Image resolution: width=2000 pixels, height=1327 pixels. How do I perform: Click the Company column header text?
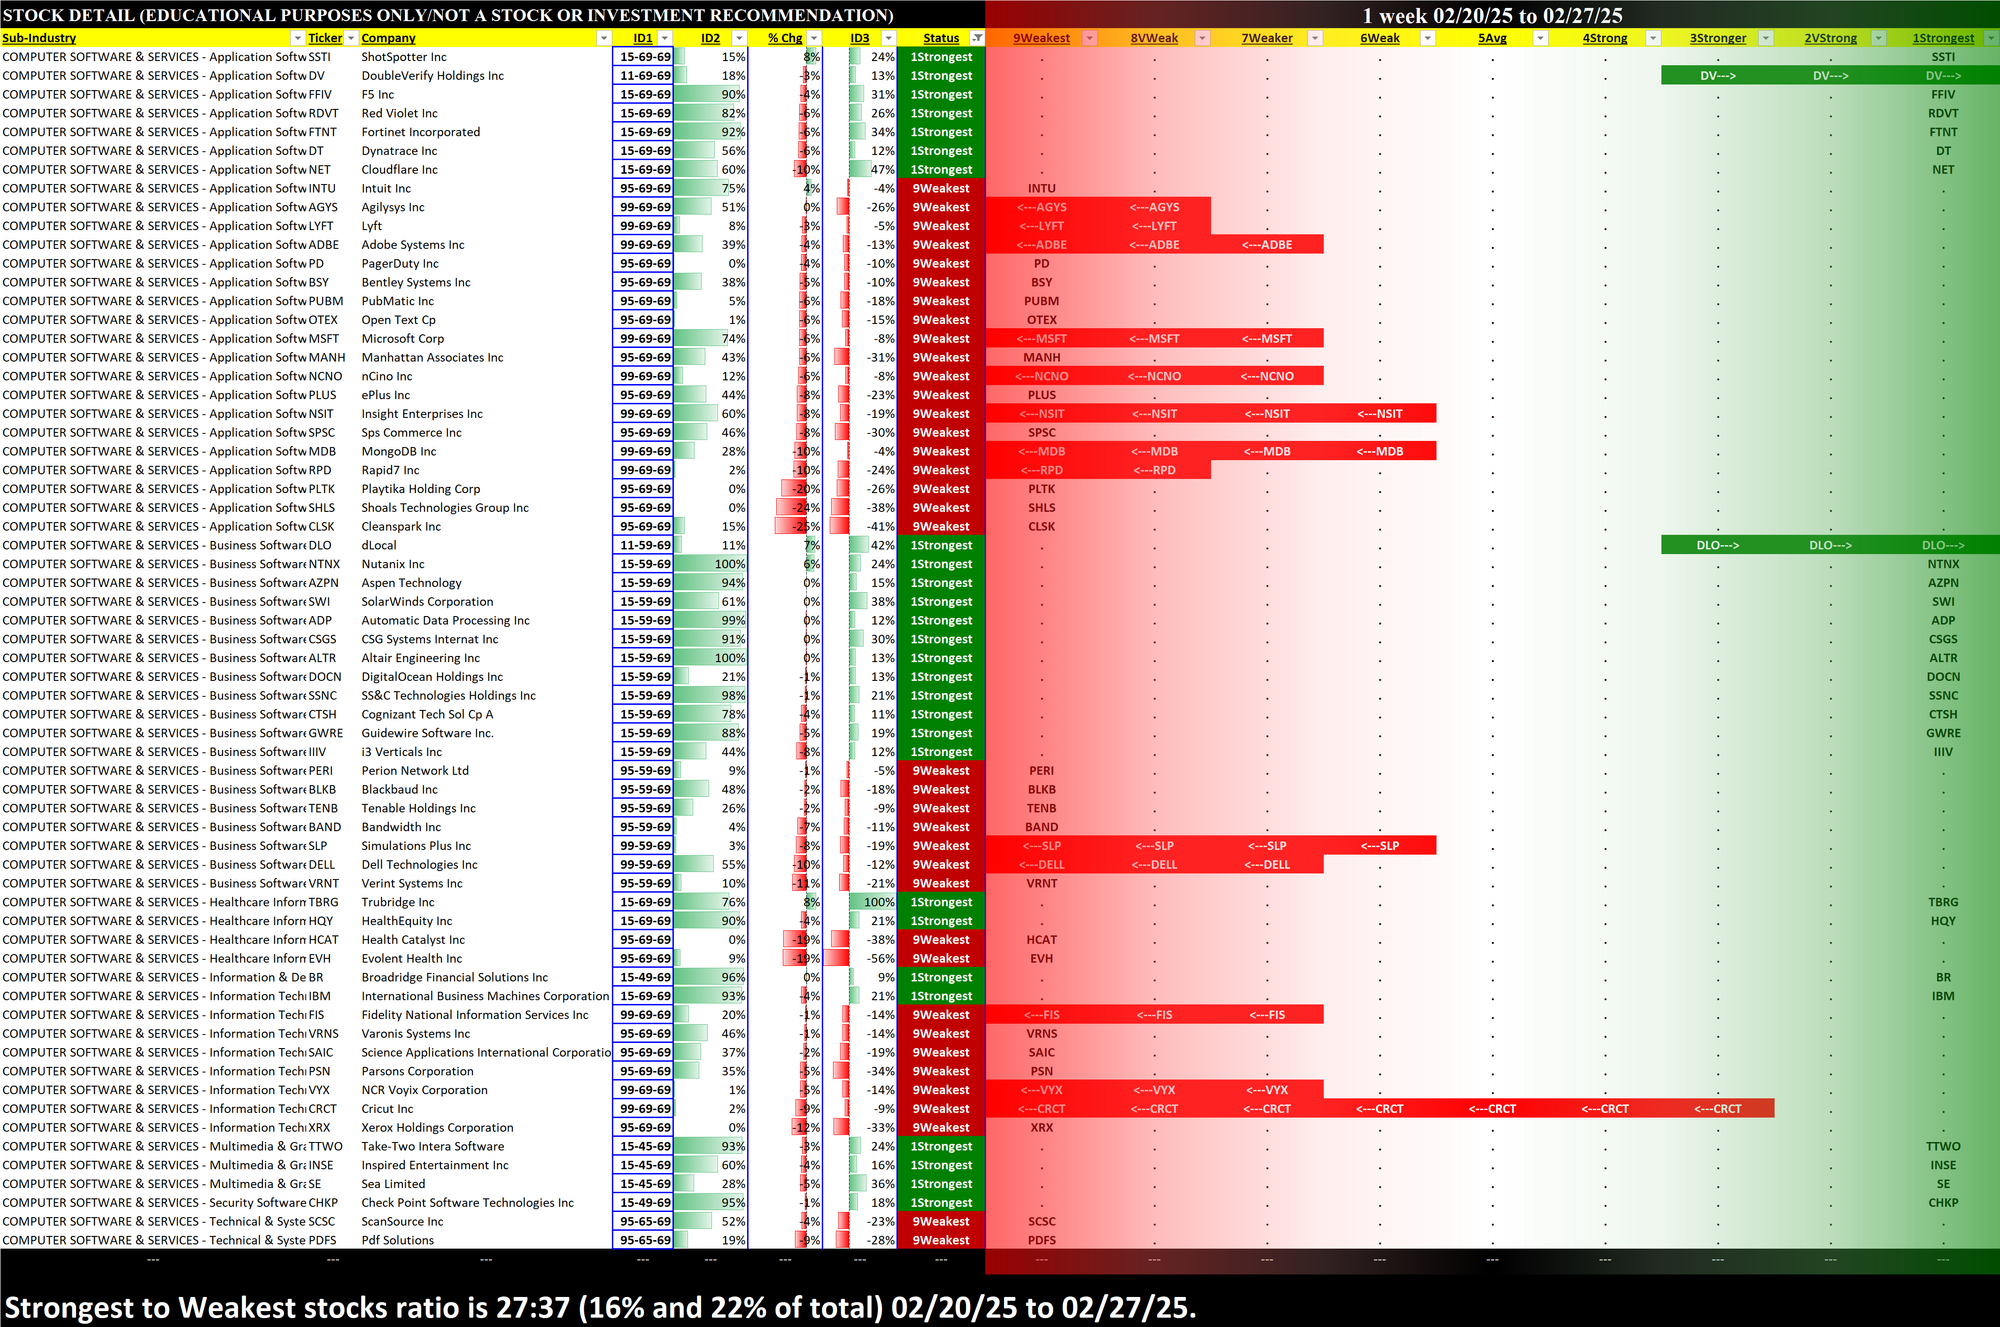click(388, 38)
